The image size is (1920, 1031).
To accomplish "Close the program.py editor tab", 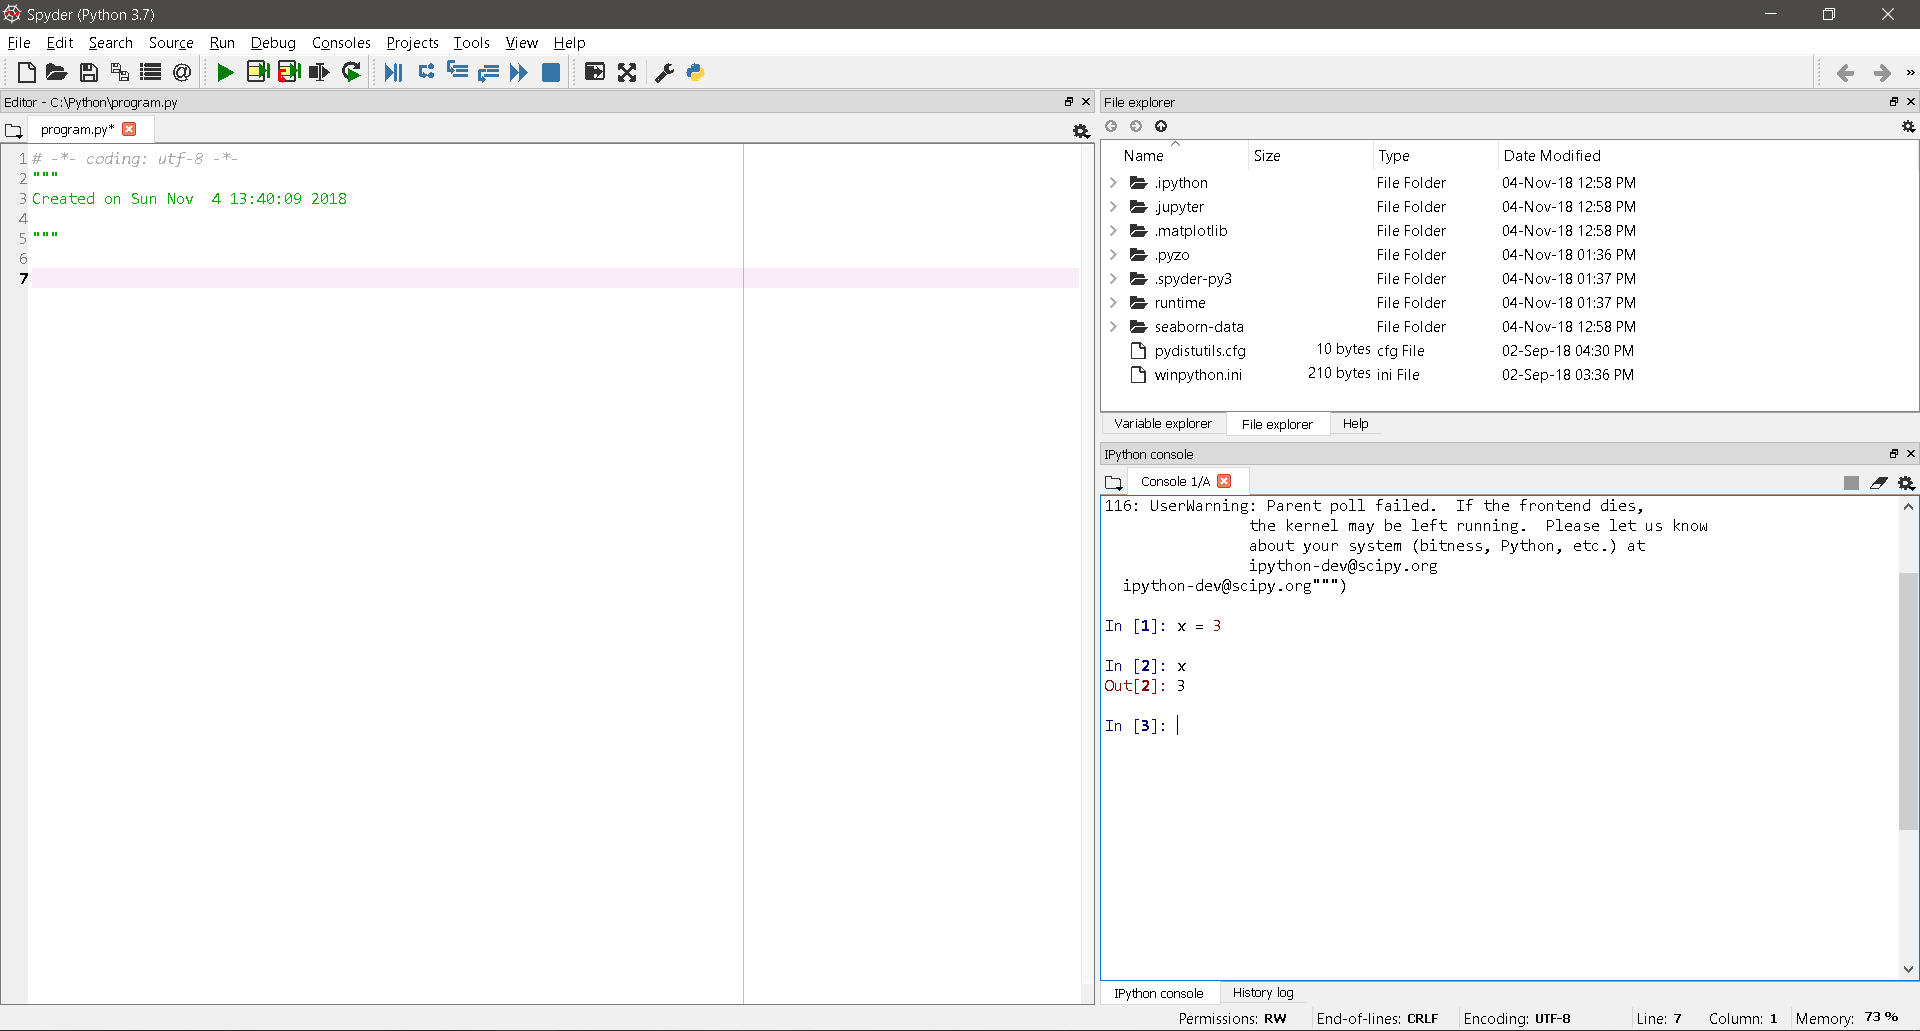I will (129, 129).
